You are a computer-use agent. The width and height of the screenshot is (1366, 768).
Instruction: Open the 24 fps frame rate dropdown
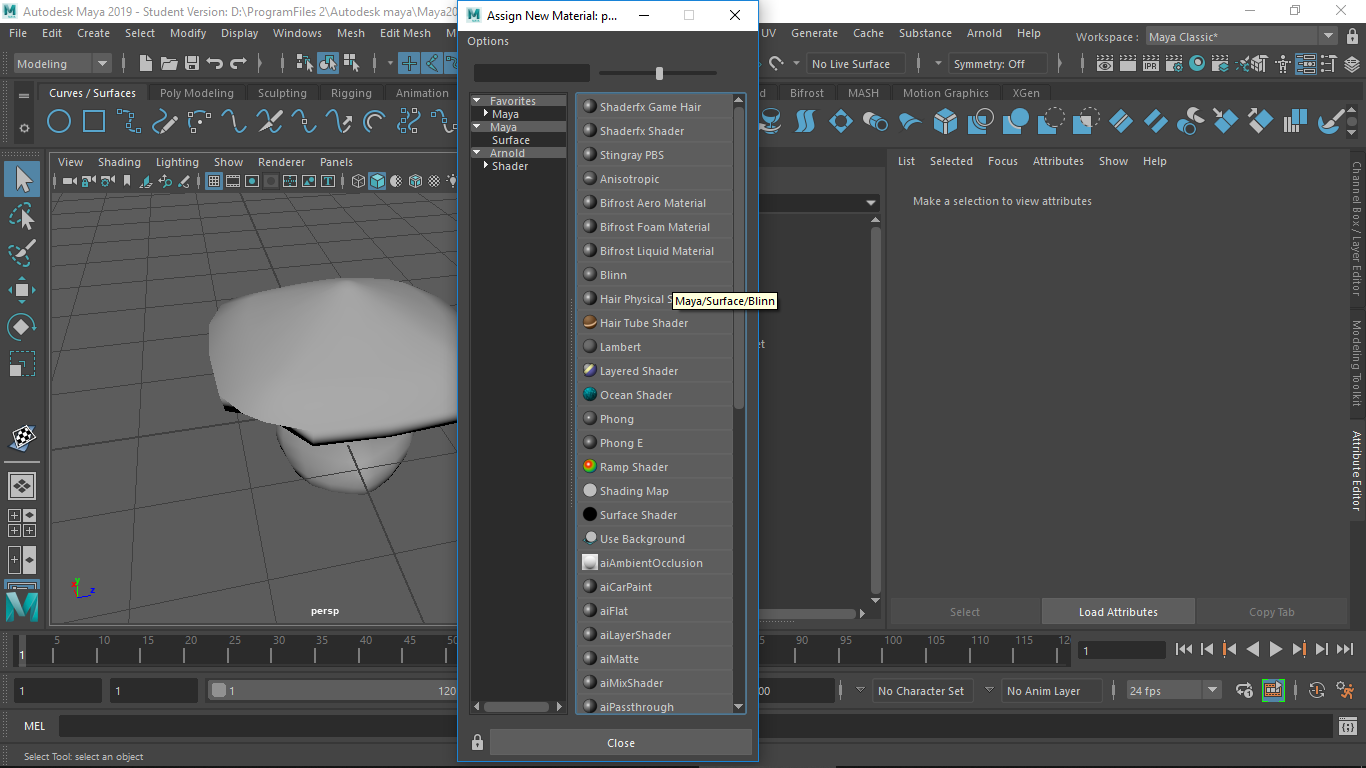point(1173,690)
